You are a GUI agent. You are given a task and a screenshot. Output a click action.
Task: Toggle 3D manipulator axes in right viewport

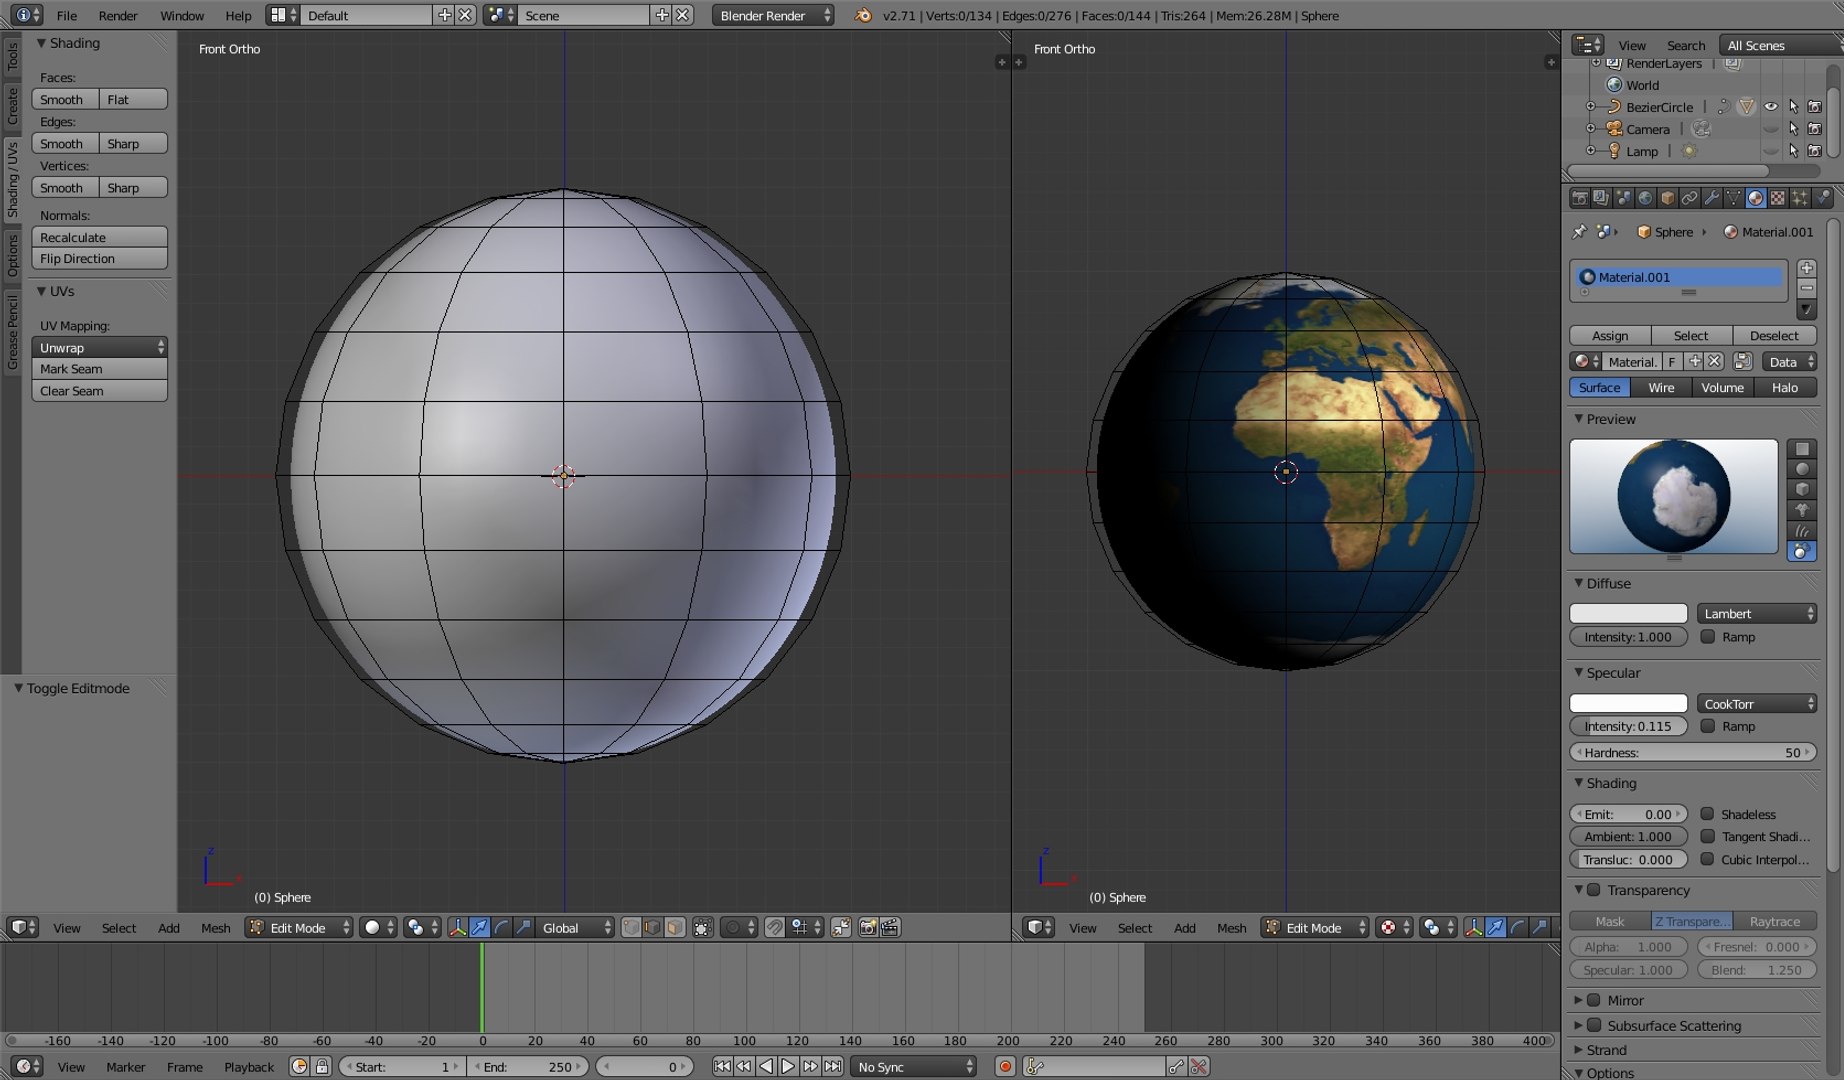(x=1473, y=928)
